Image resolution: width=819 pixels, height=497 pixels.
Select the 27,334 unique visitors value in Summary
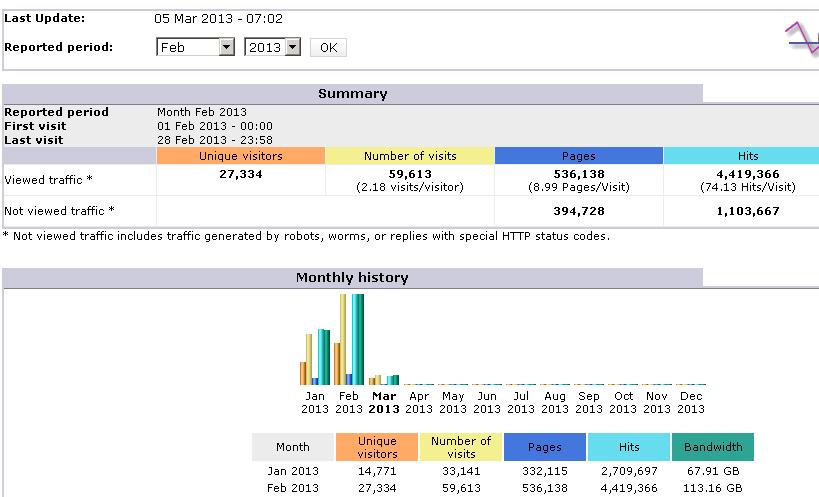coord(241,174)
